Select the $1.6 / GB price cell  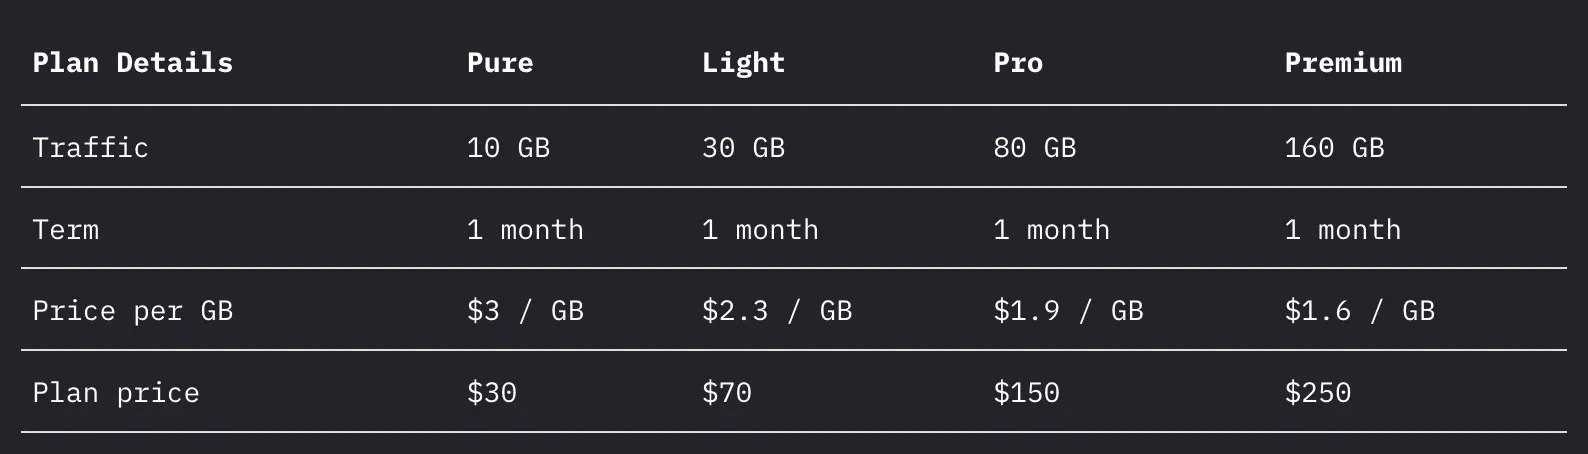1359,311
